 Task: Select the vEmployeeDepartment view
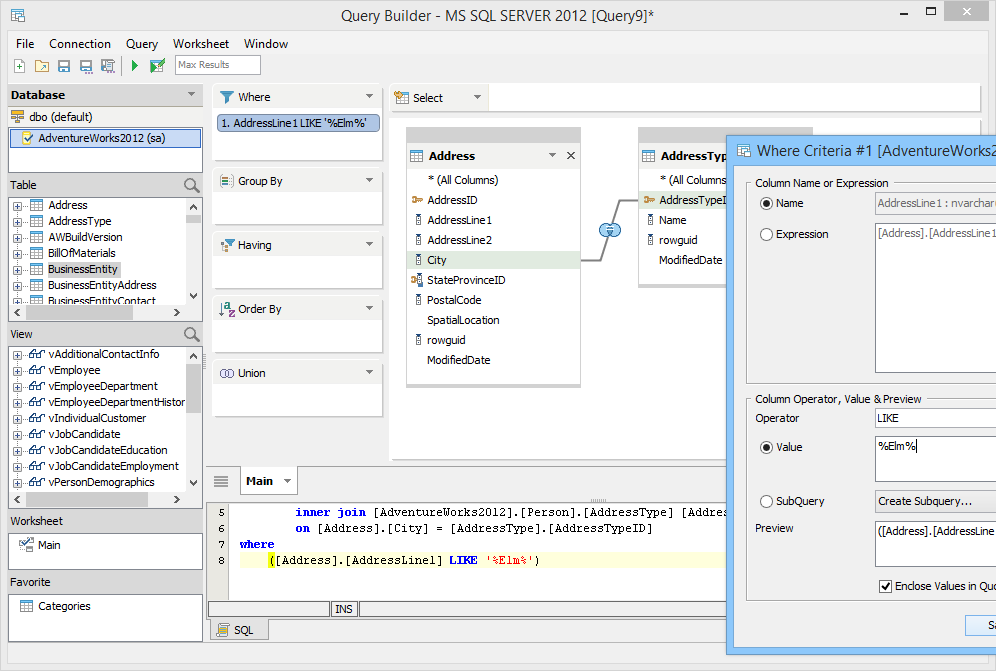[x=103, y=386]
